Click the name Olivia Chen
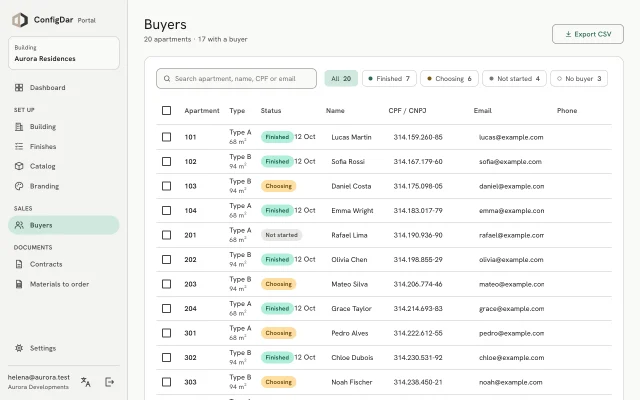640x400 pixels. pyautogui.click(x=349, y=260)
